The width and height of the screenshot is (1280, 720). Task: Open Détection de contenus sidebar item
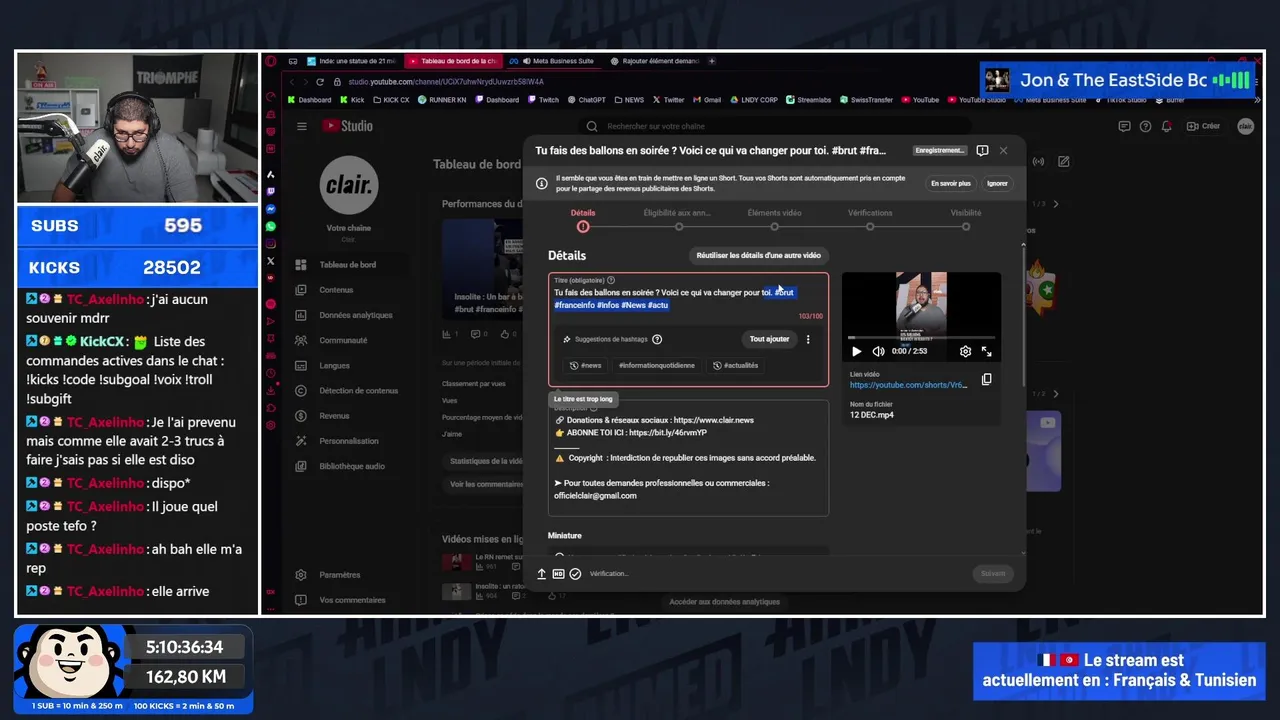click(358, 391)
